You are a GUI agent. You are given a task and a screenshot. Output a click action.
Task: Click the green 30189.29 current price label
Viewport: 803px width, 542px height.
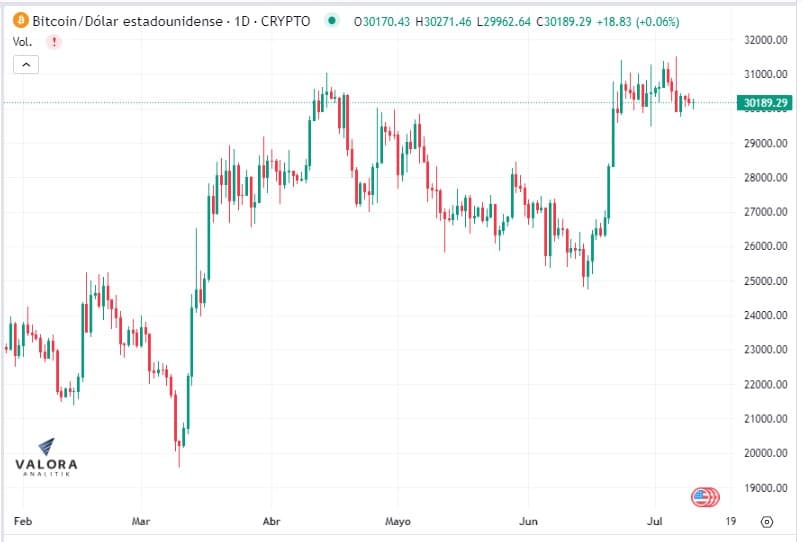tap(767, 103)
